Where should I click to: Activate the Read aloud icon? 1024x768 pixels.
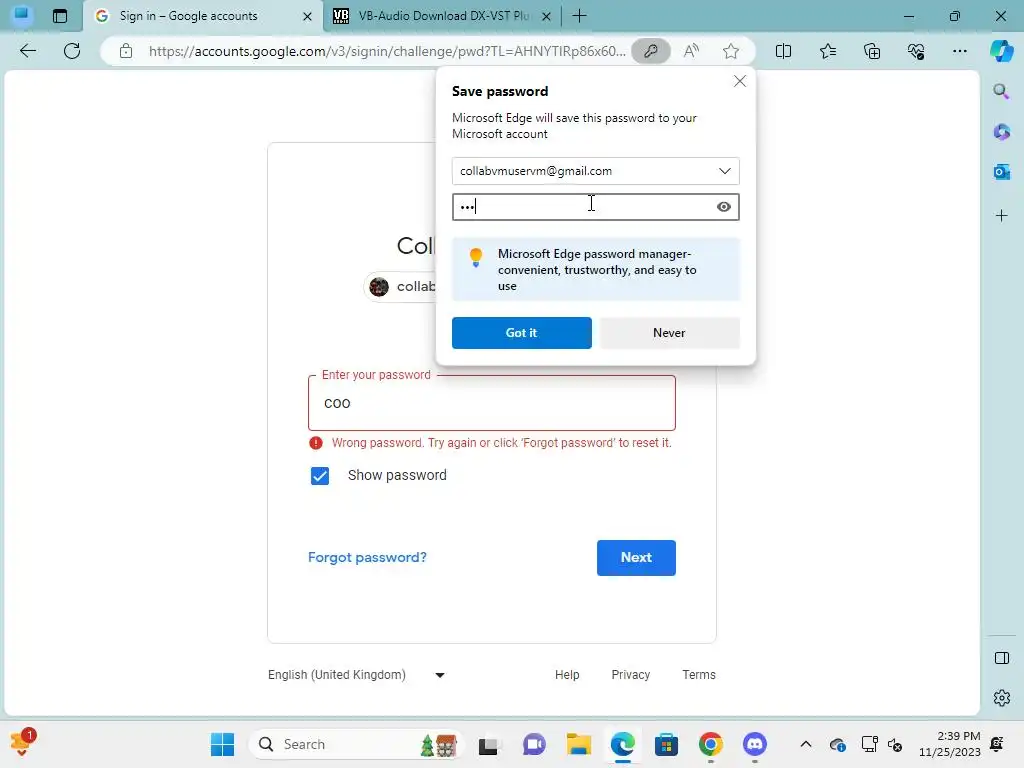point(691,51)
